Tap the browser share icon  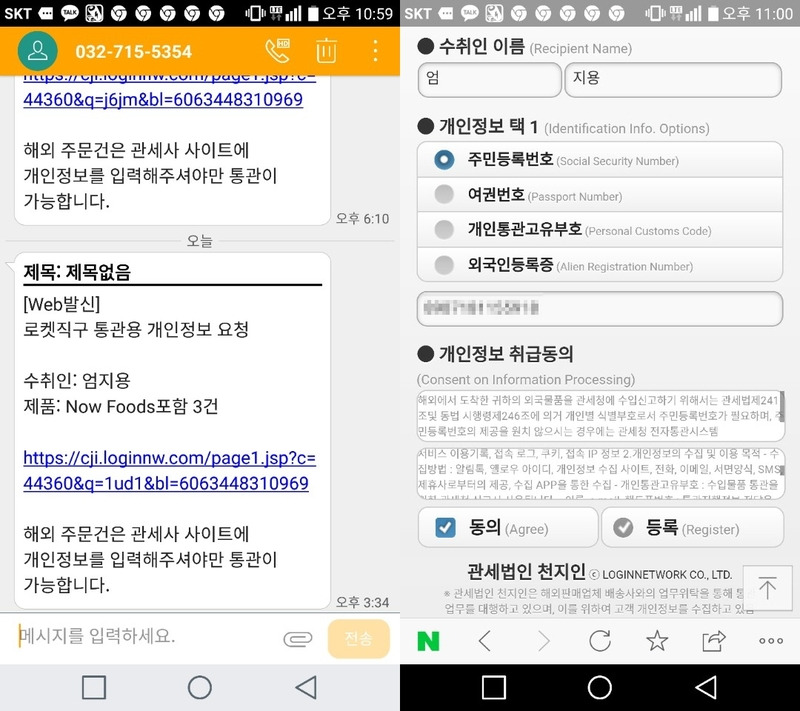tap(714, 641)
